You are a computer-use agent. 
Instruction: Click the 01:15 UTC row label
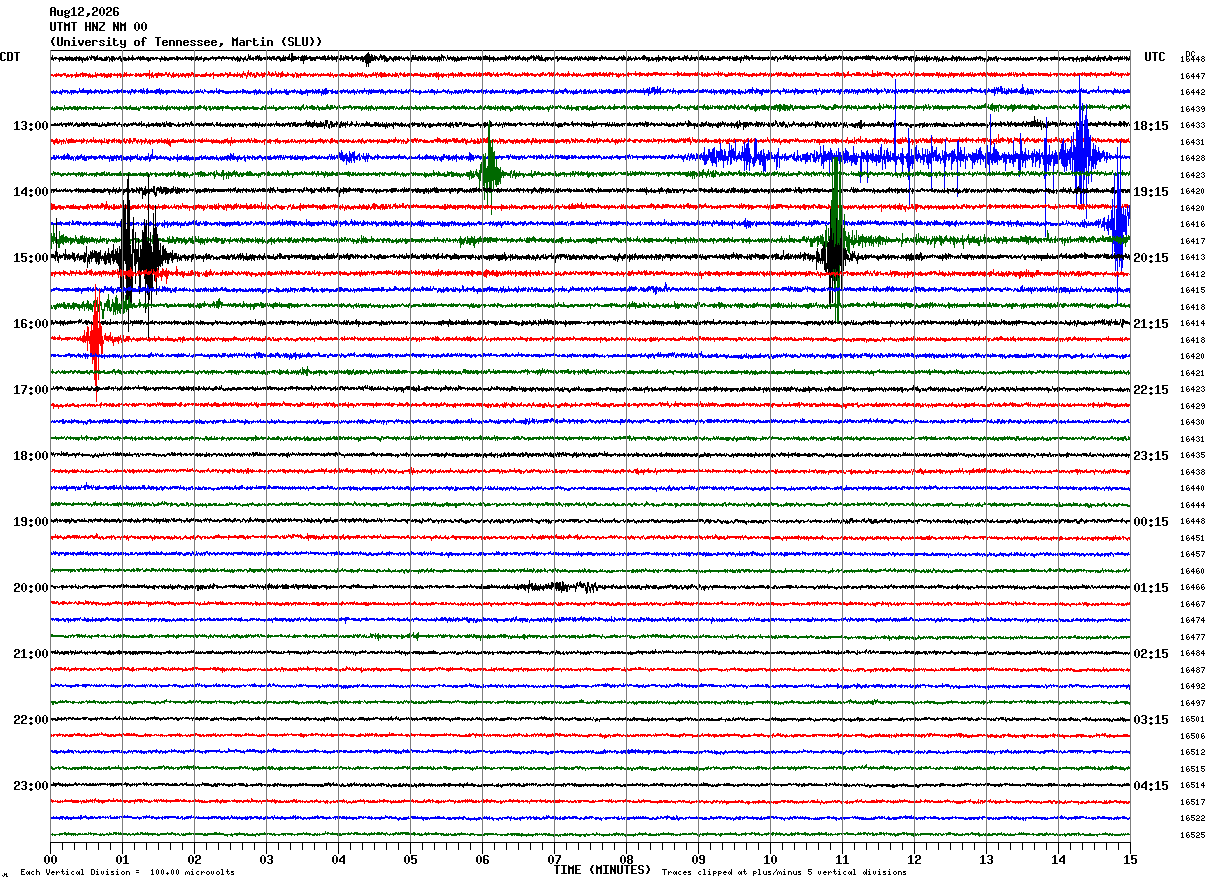pos(1150,587)
